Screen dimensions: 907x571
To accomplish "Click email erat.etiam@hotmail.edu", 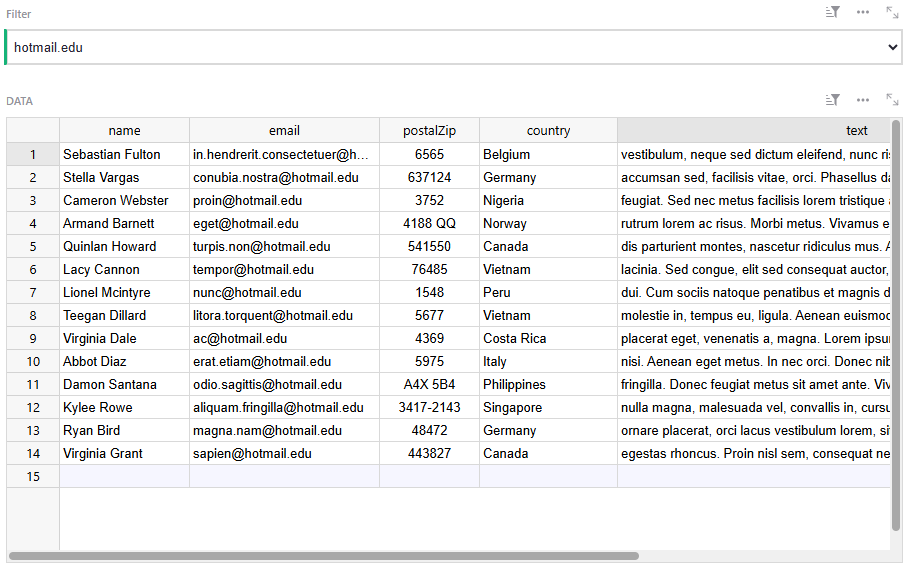I will pyautogui.click(x=284, y=362).
